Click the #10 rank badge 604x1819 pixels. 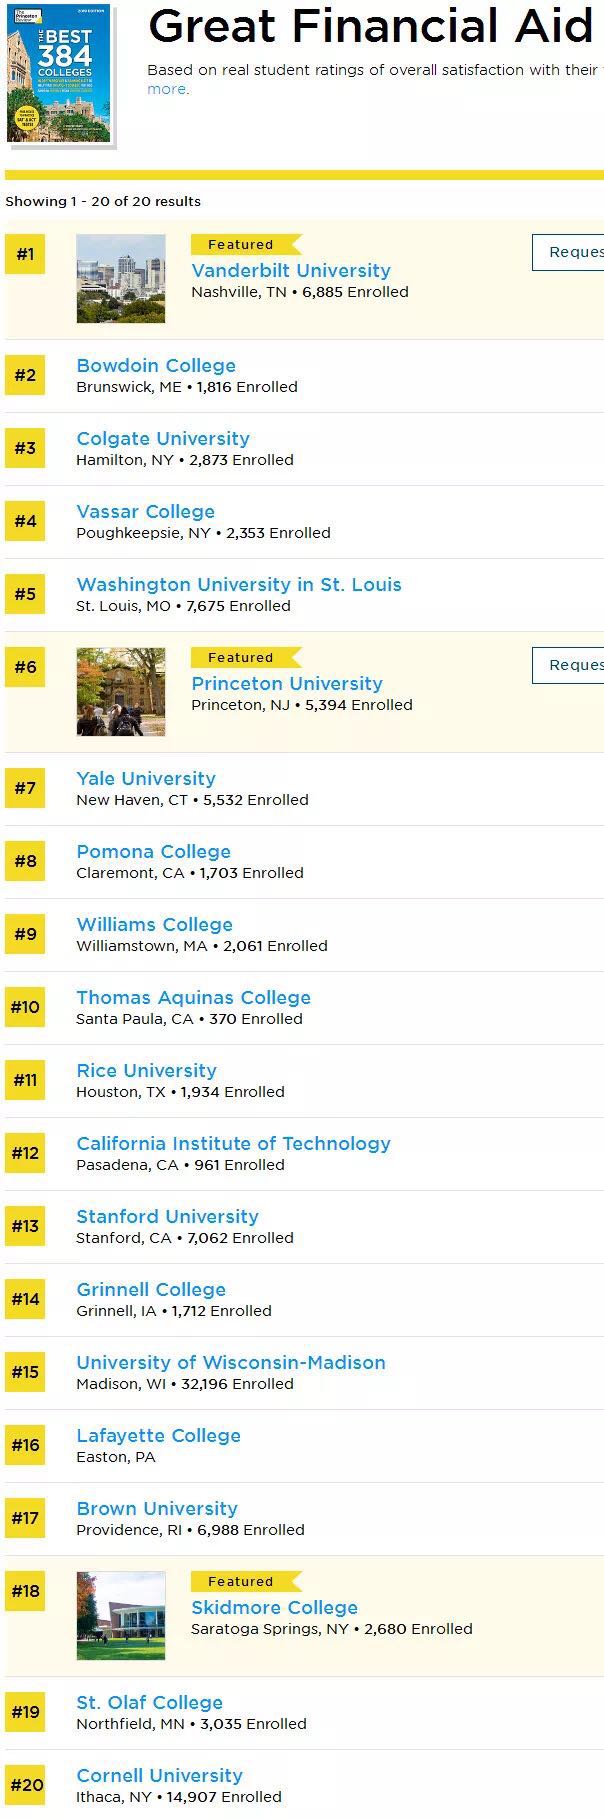click(x=25, y=1007)
